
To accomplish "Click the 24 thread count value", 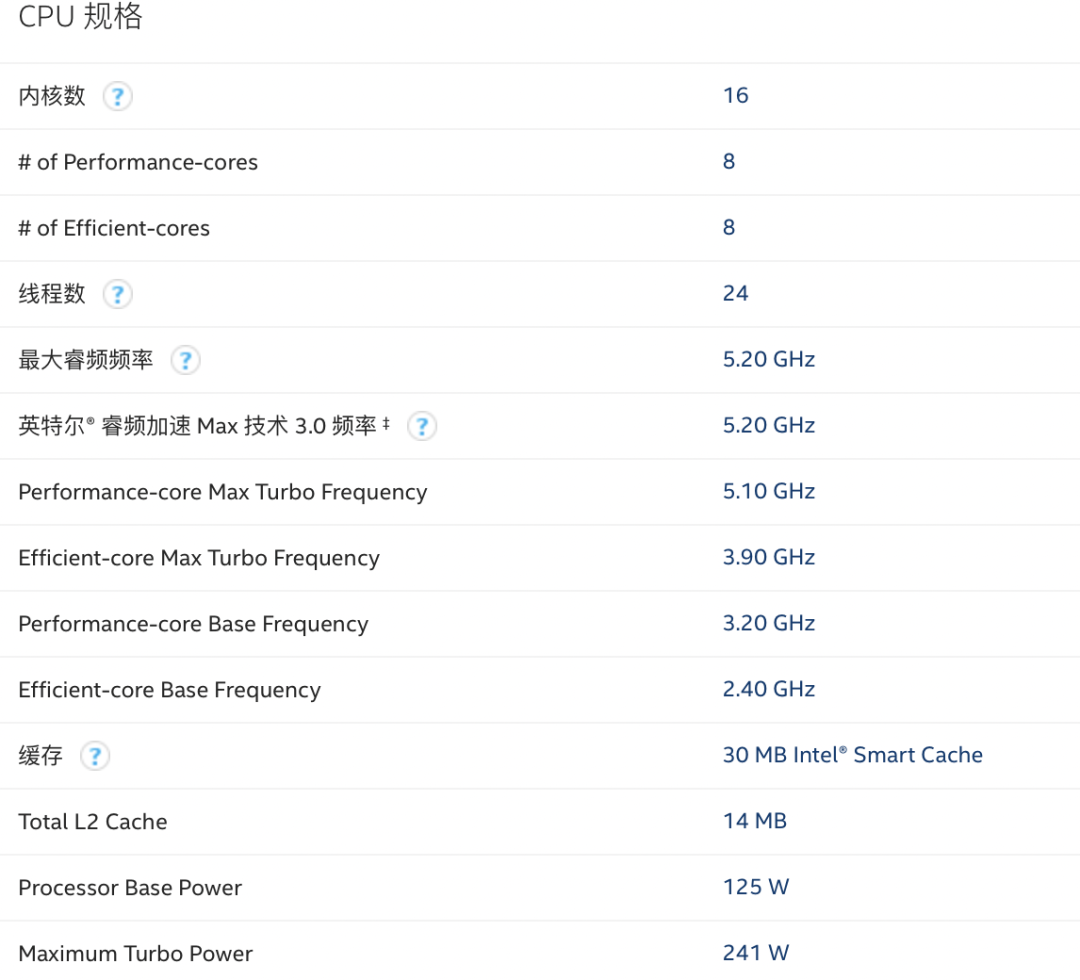I will 735,293.
